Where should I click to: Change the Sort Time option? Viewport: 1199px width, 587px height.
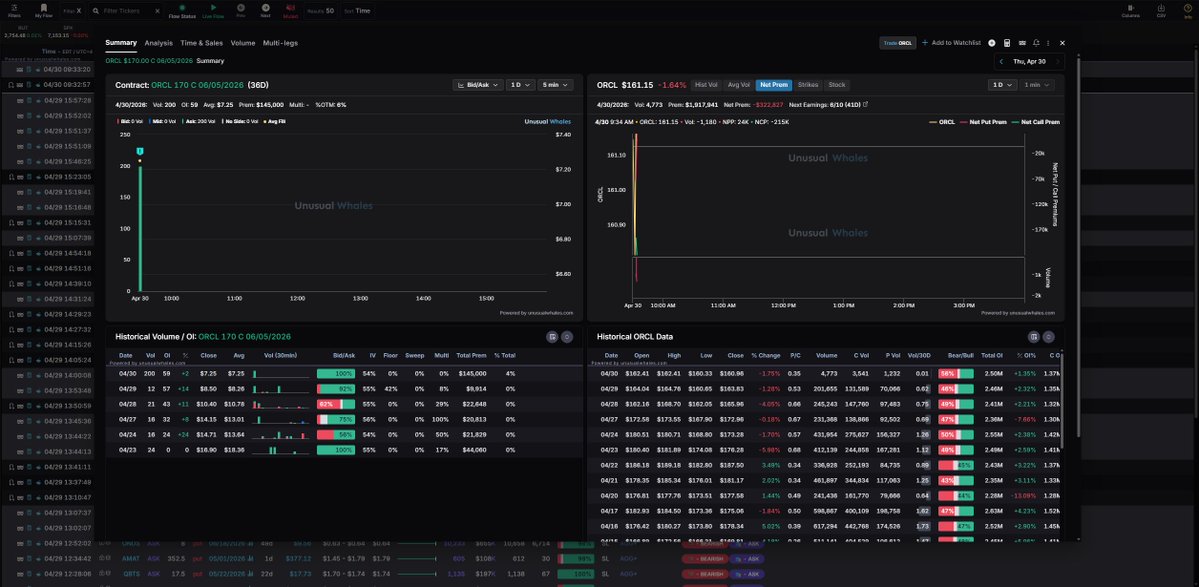pyautogui.click(x=358, y=11)
